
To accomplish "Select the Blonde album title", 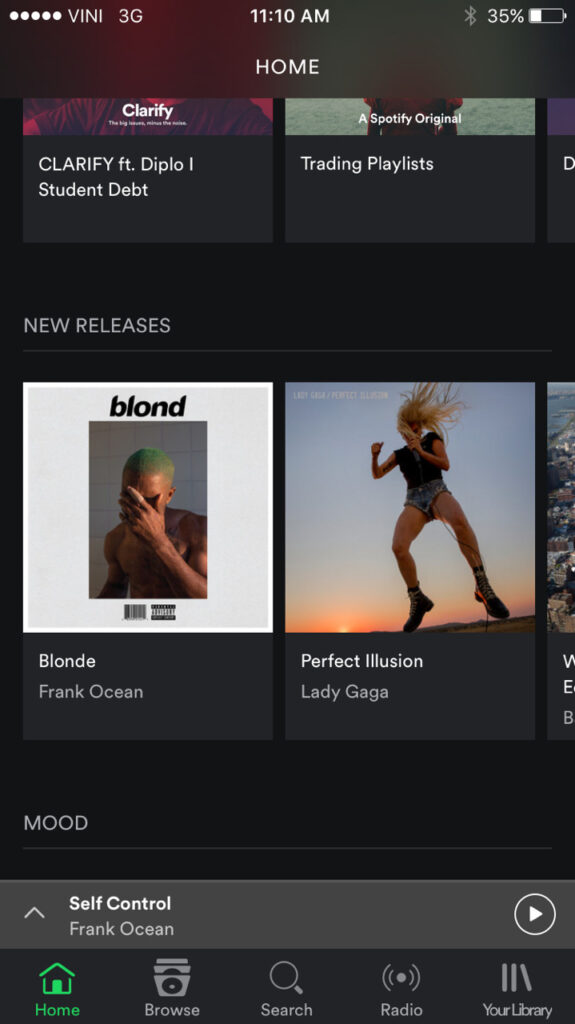I will (x=67, y=661).
